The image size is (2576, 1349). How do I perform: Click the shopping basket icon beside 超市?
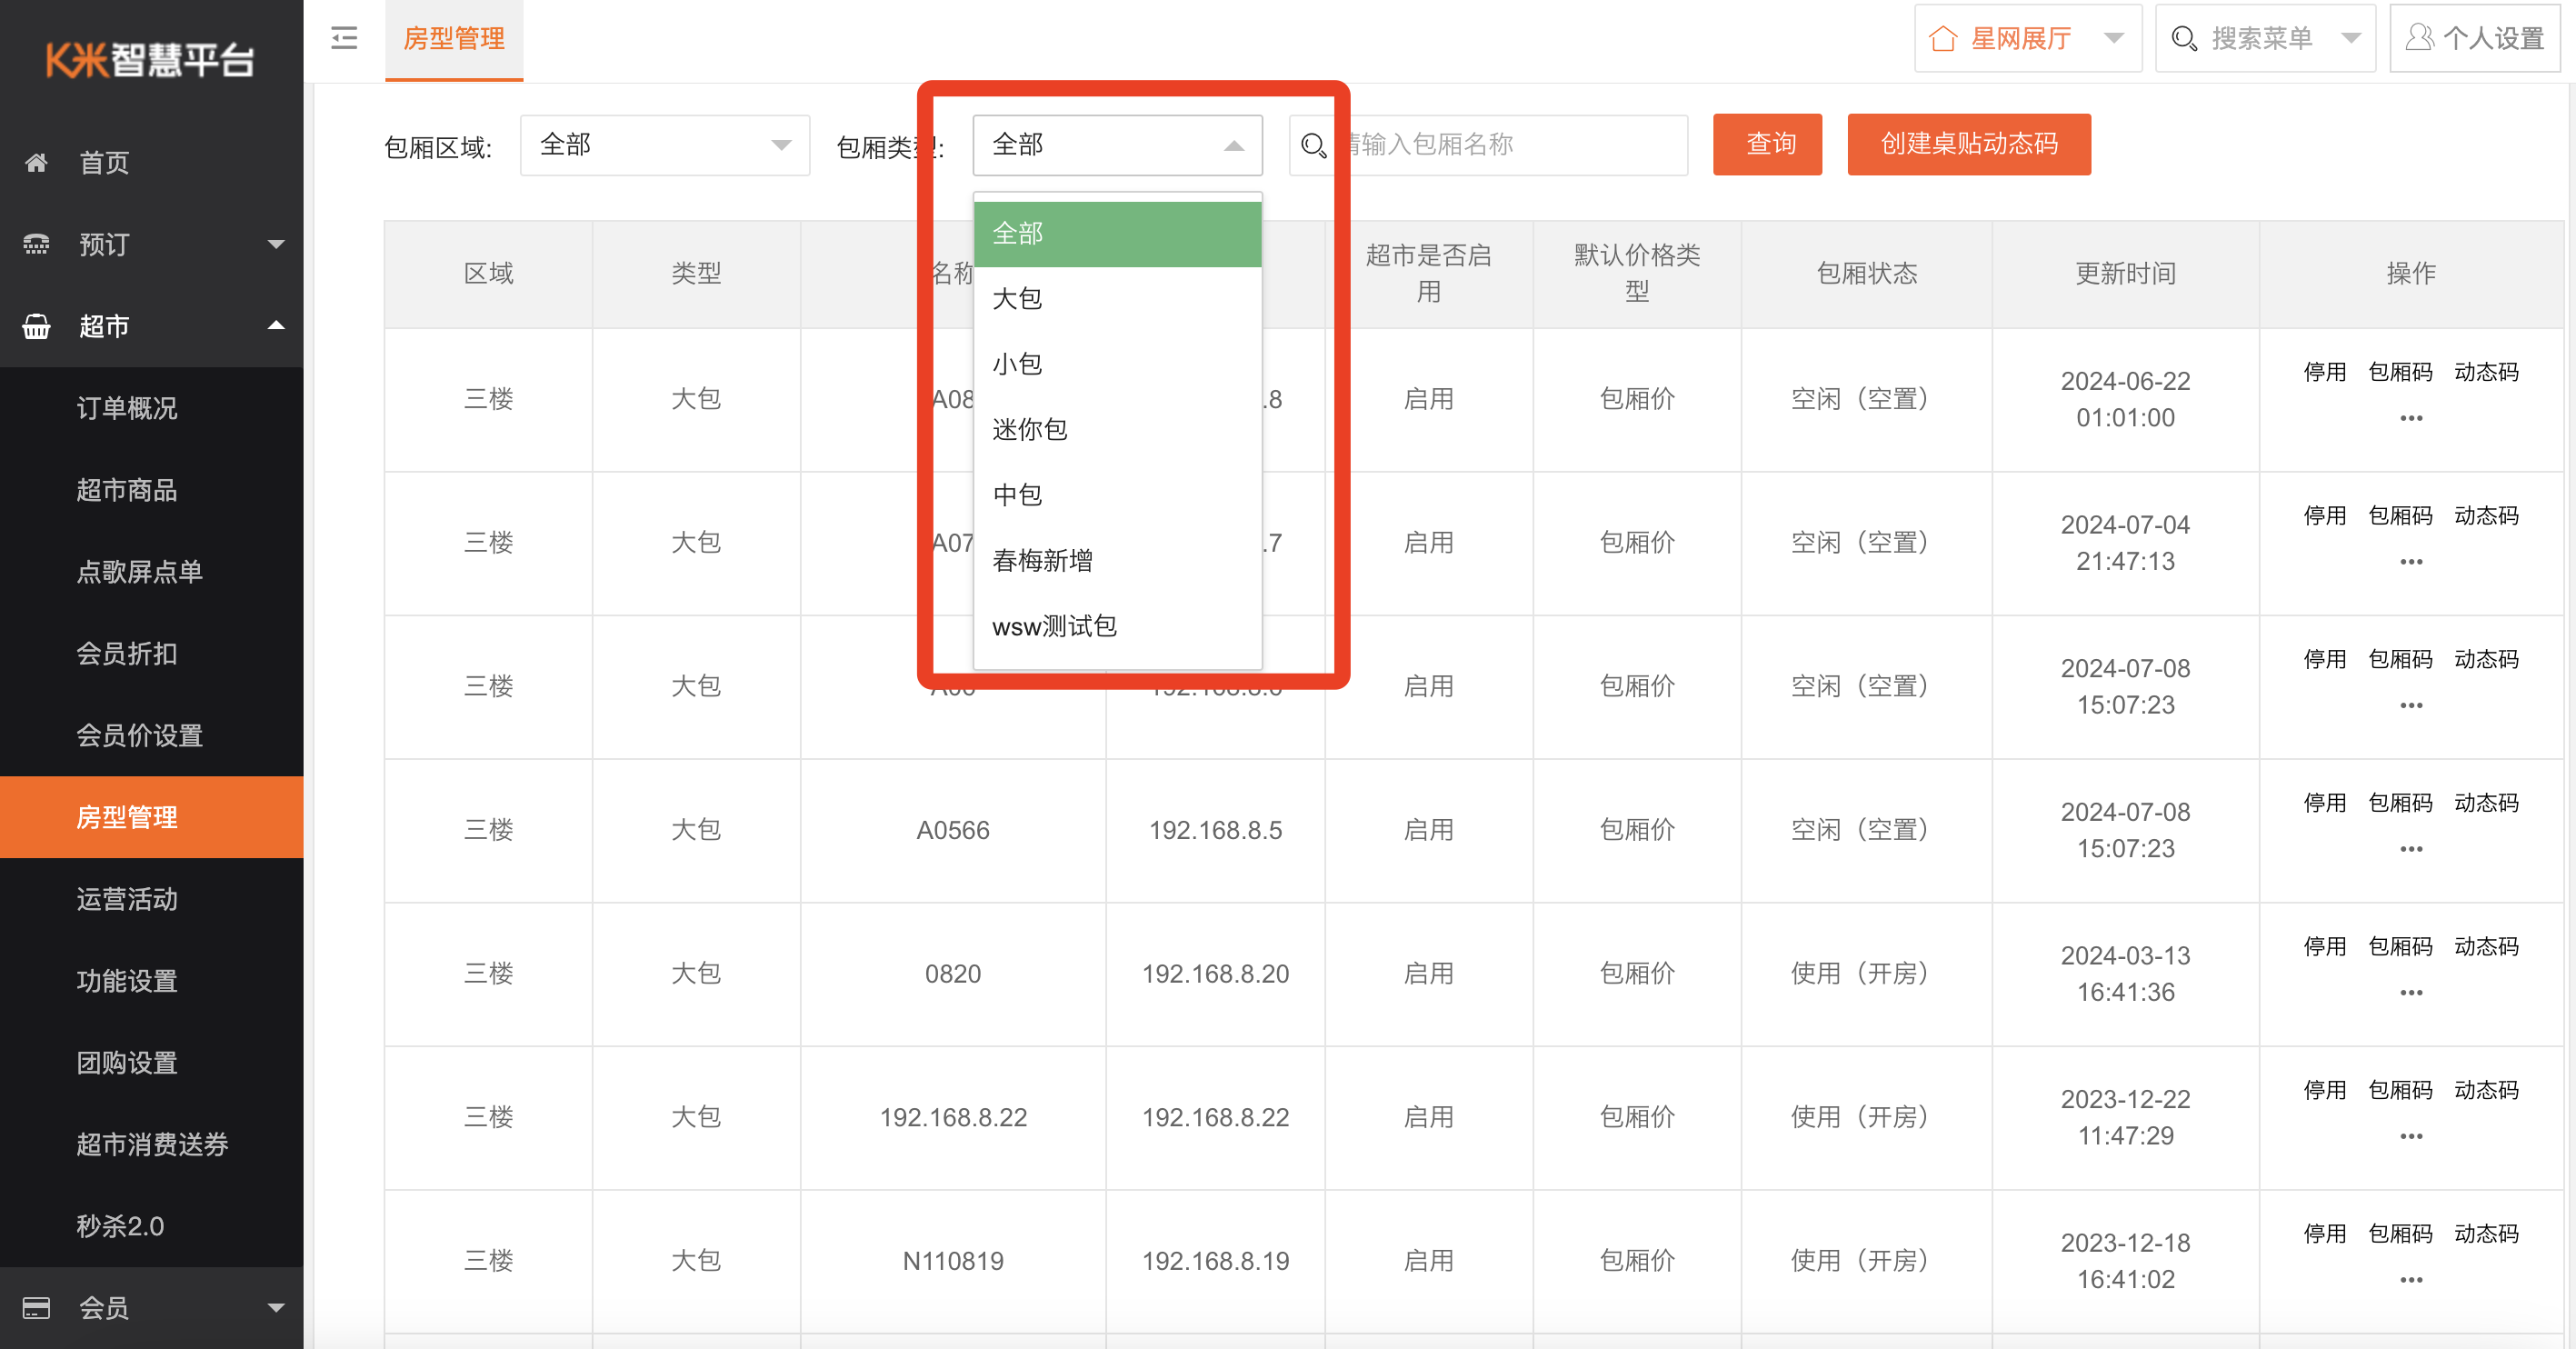[36, 326]
